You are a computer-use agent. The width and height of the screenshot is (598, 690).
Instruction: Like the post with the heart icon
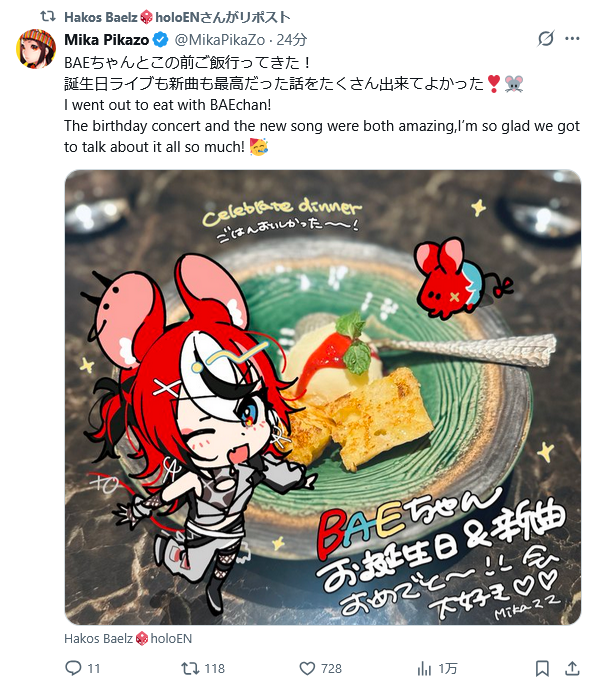[x=307, y=668]
